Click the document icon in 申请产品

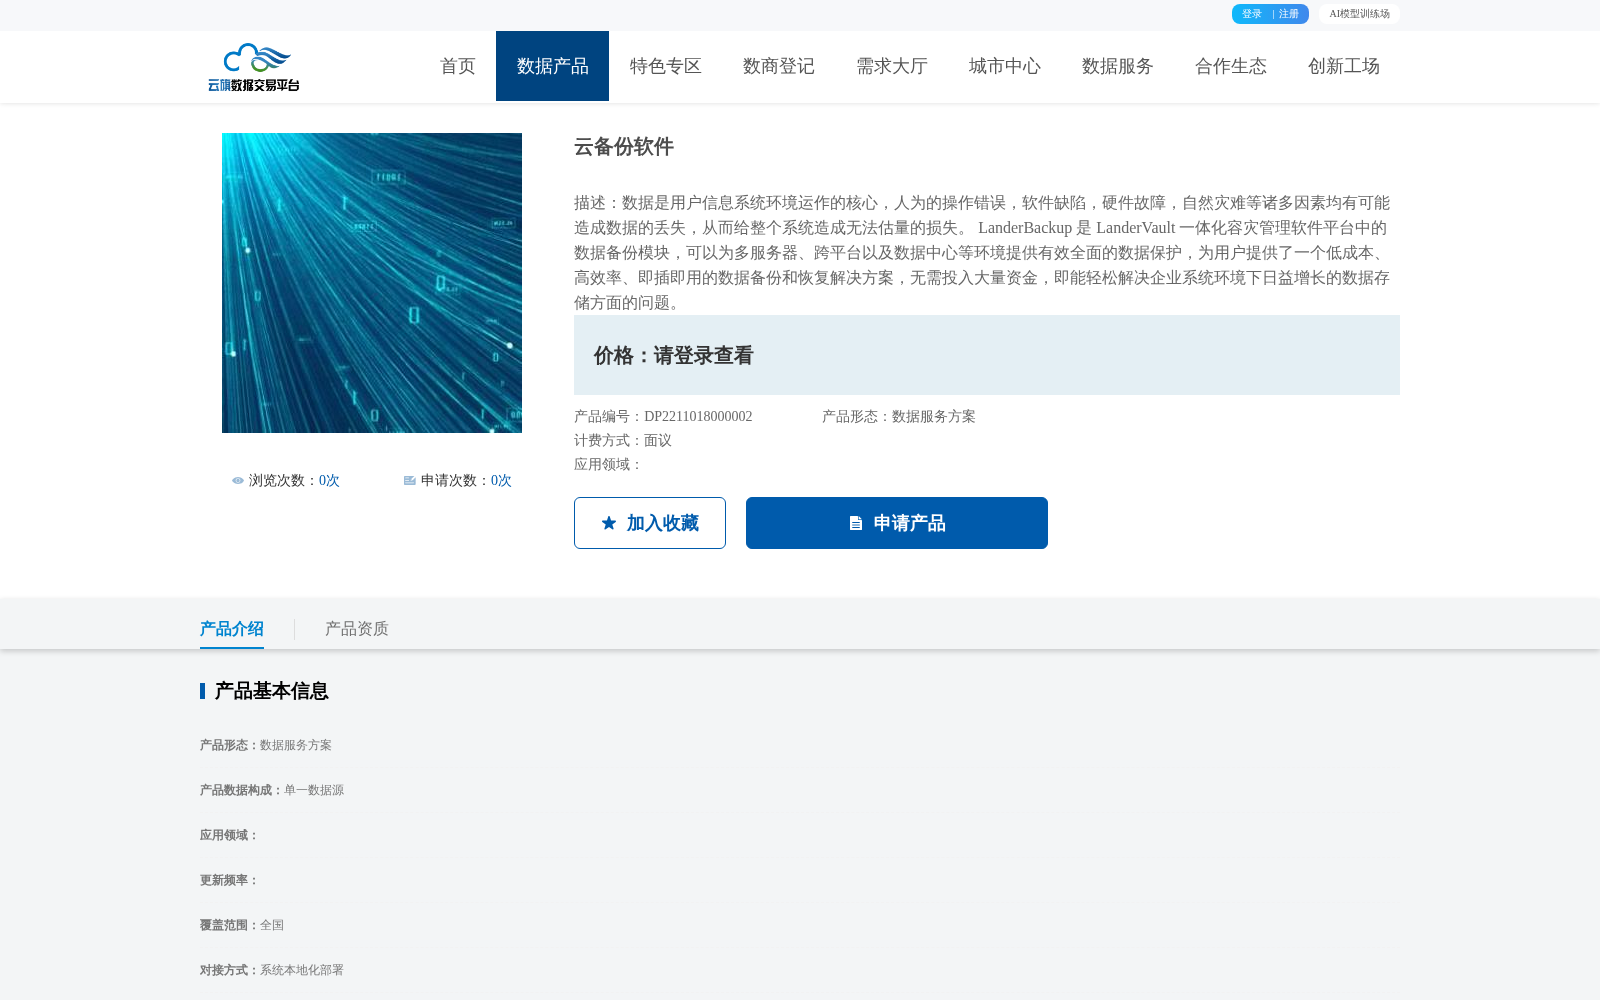(856, 523)
